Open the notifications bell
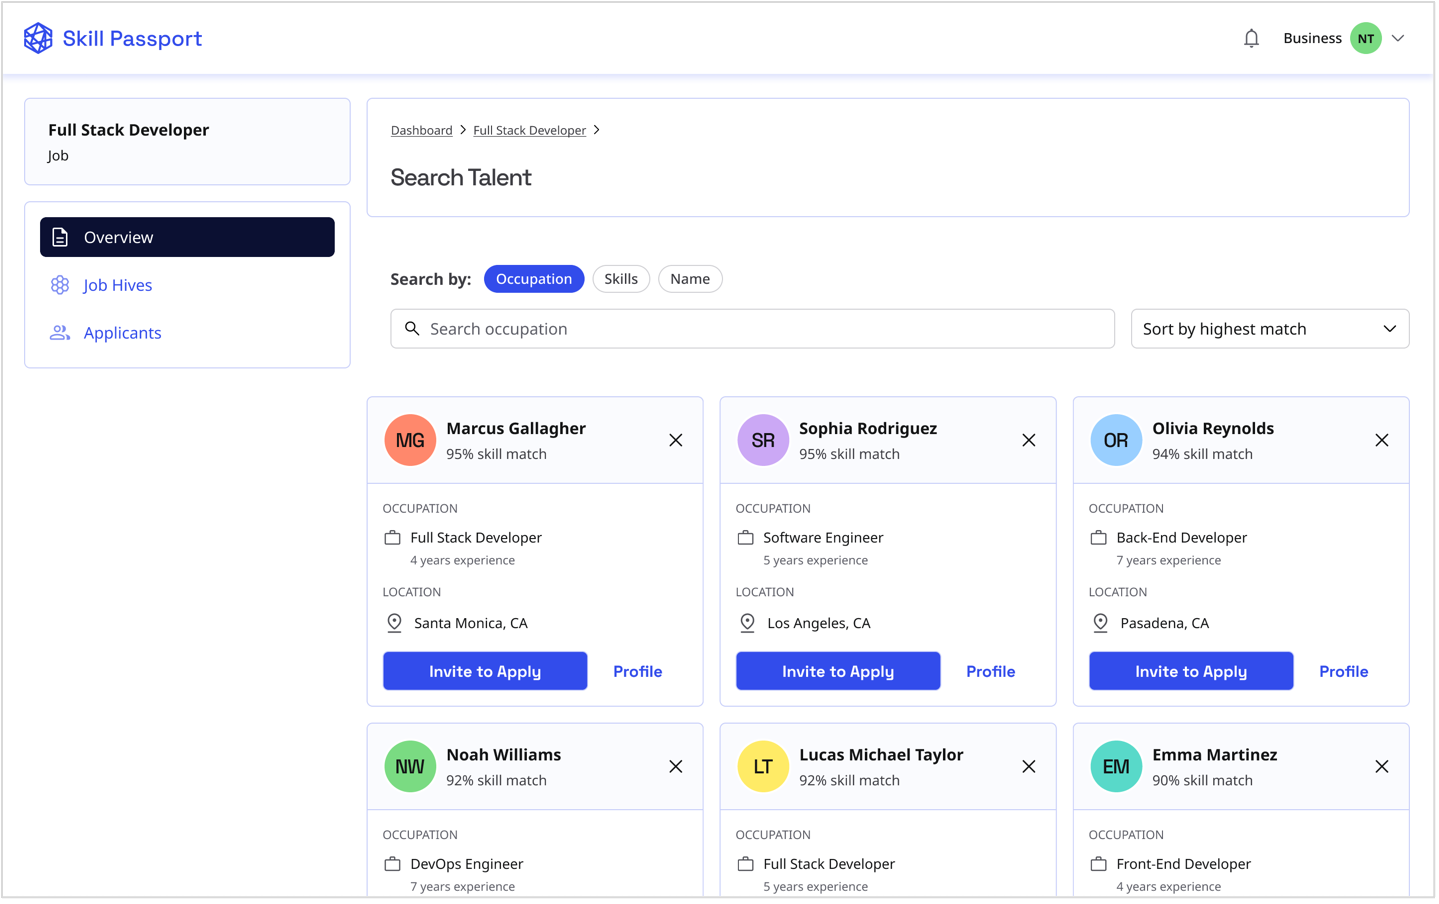 [1251, 38]
